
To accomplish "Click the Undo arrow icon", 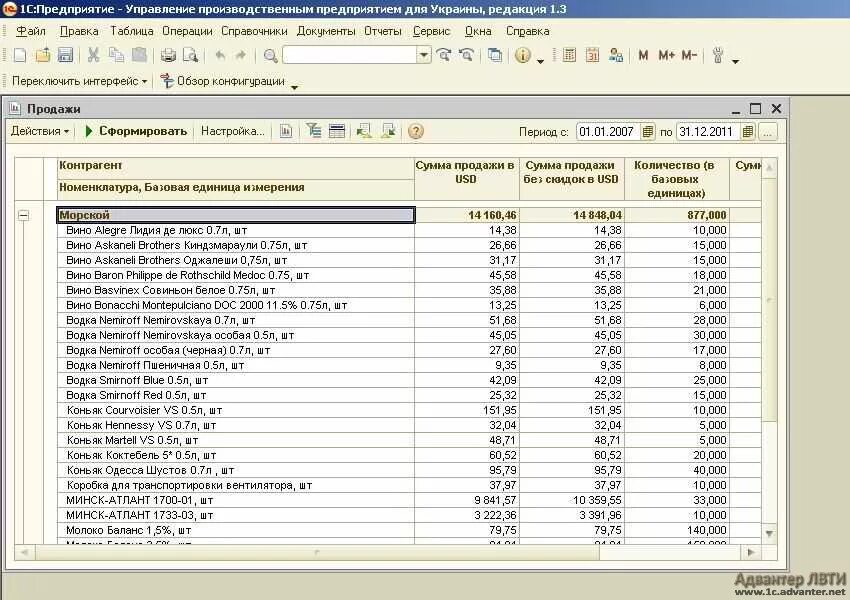I will point(220,55).
